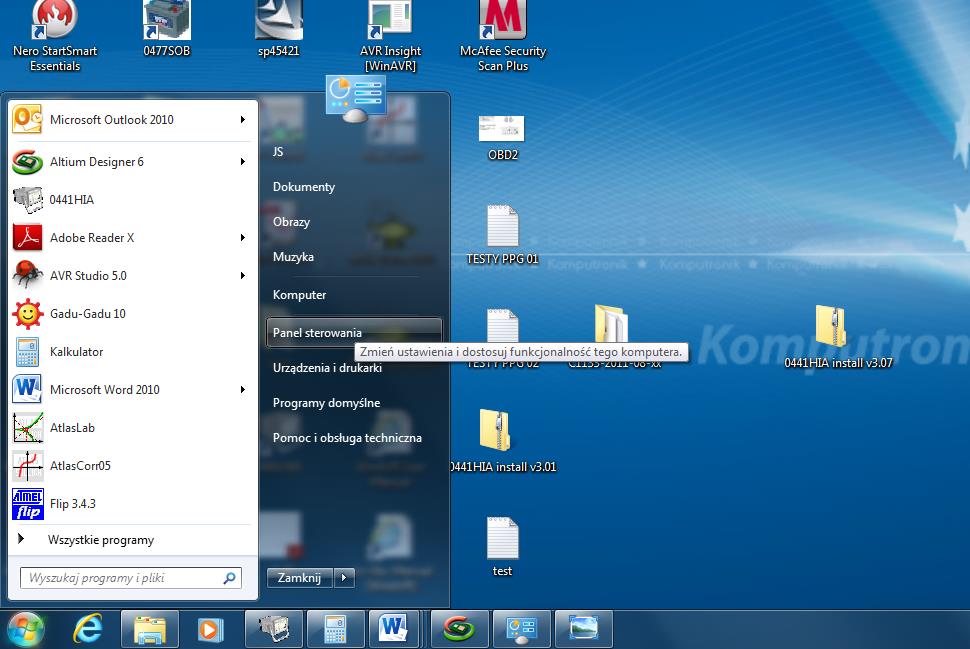970x649 pixels.
Task: Expand Wszystkie programy list
Action: [128, 539]
